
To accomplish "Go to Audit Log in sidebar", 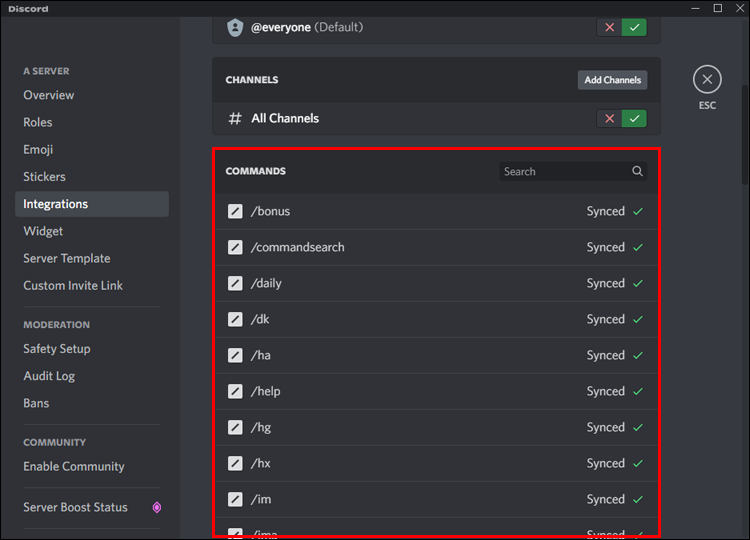I will pyautogui.click(x=49, y=376).
